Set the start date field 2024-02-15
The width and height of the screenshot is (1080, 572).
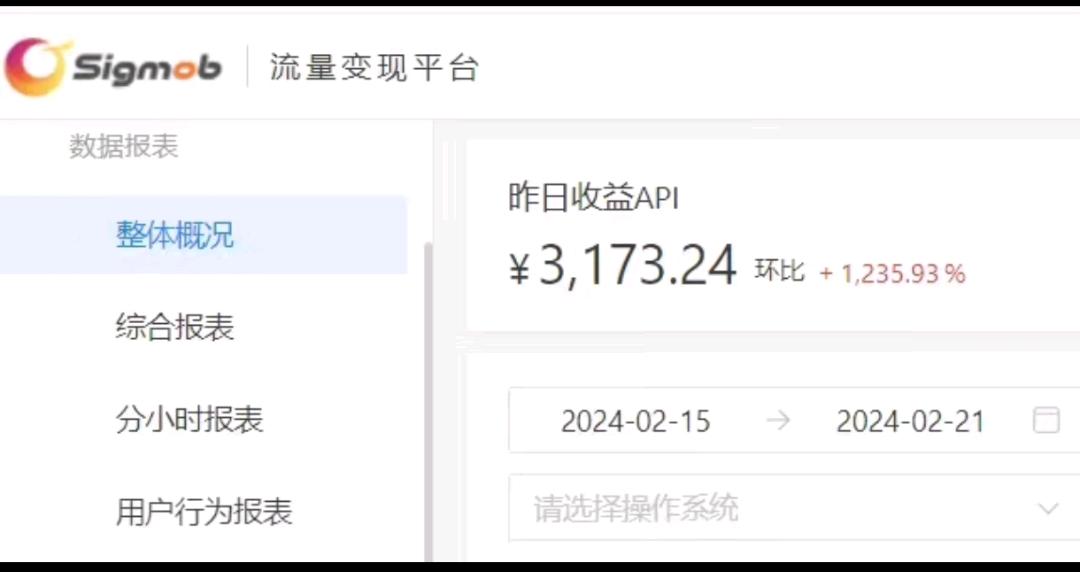[x=635, y=420]
